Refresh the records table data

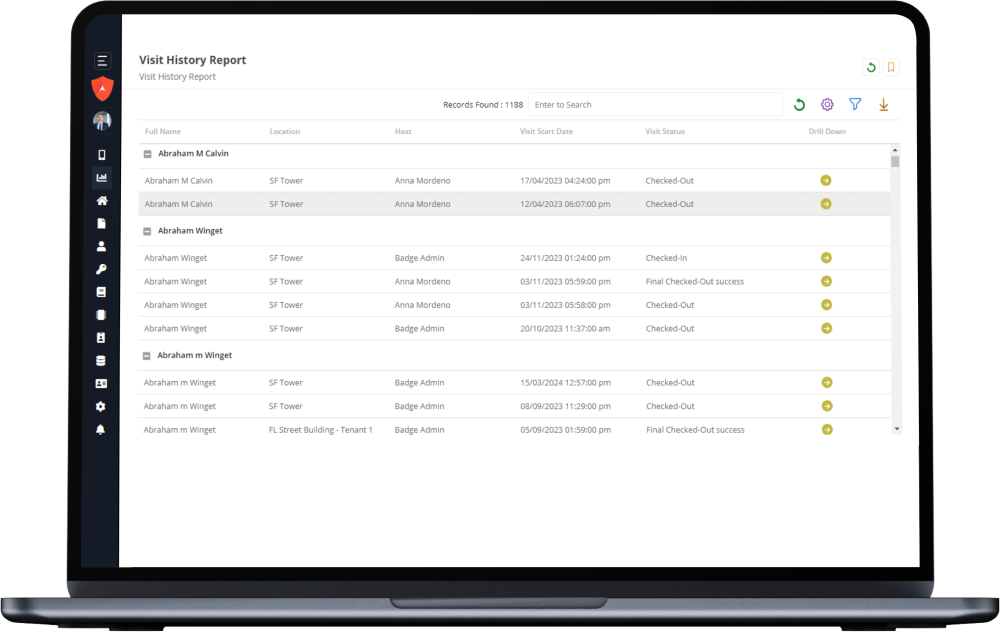coord(799,104)
